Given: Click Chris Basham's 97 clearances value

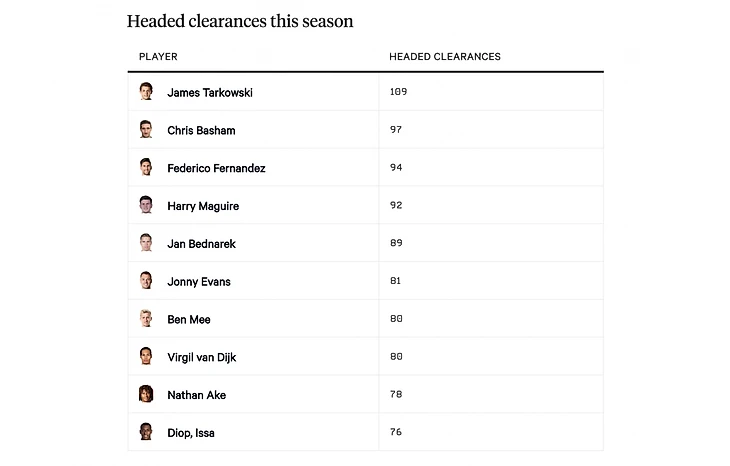Looking at the screenshot, I should coord(396,130).
